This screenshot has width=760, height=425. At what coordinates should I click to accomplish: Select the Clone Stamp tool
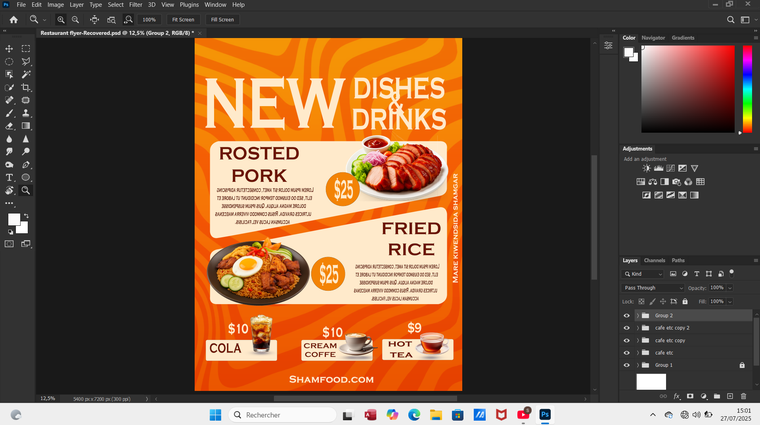[26, 113]
